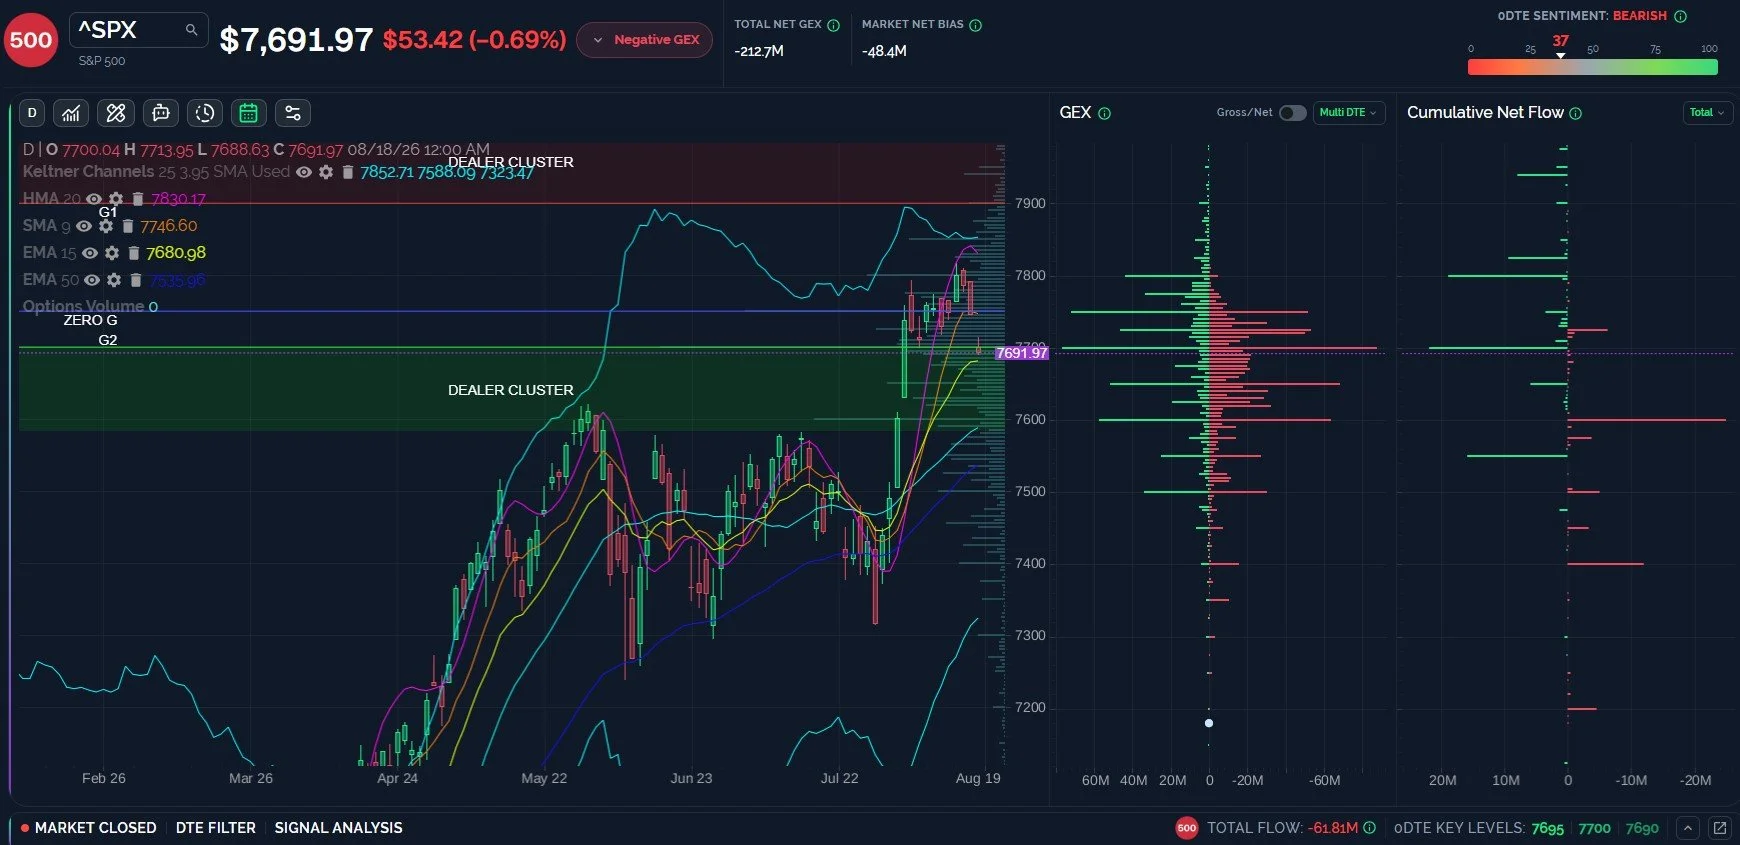Delete the SMA 9 indicator
This screenshot has height=845, width=1740.
click(127, 226)
